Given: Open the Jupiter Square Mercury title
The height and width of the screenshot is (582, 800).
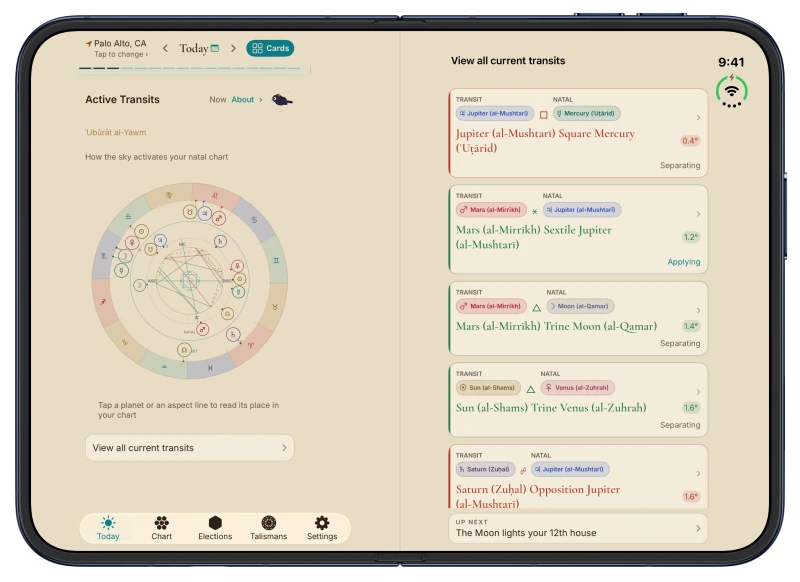Looking at the screenshot, I should pos(545,141).
